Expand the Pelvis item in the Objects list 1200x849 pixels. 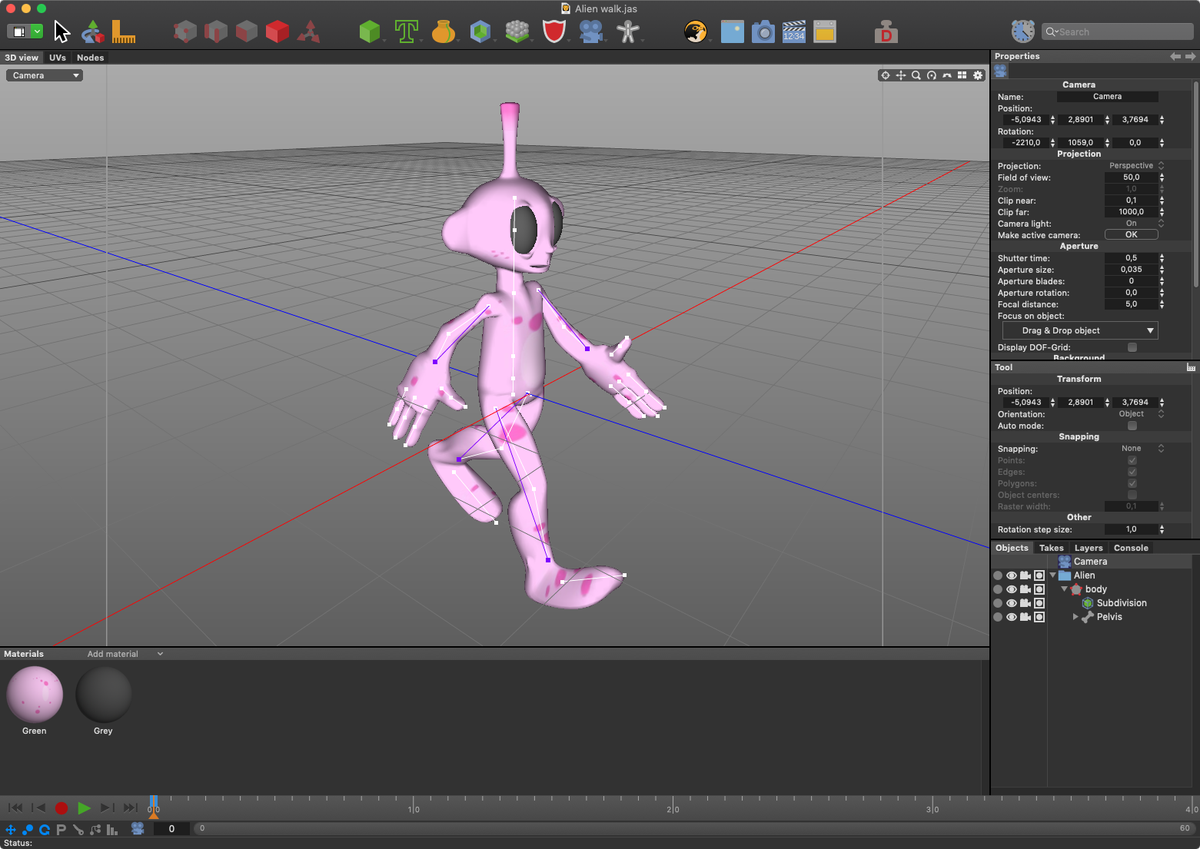[1076, 617]
